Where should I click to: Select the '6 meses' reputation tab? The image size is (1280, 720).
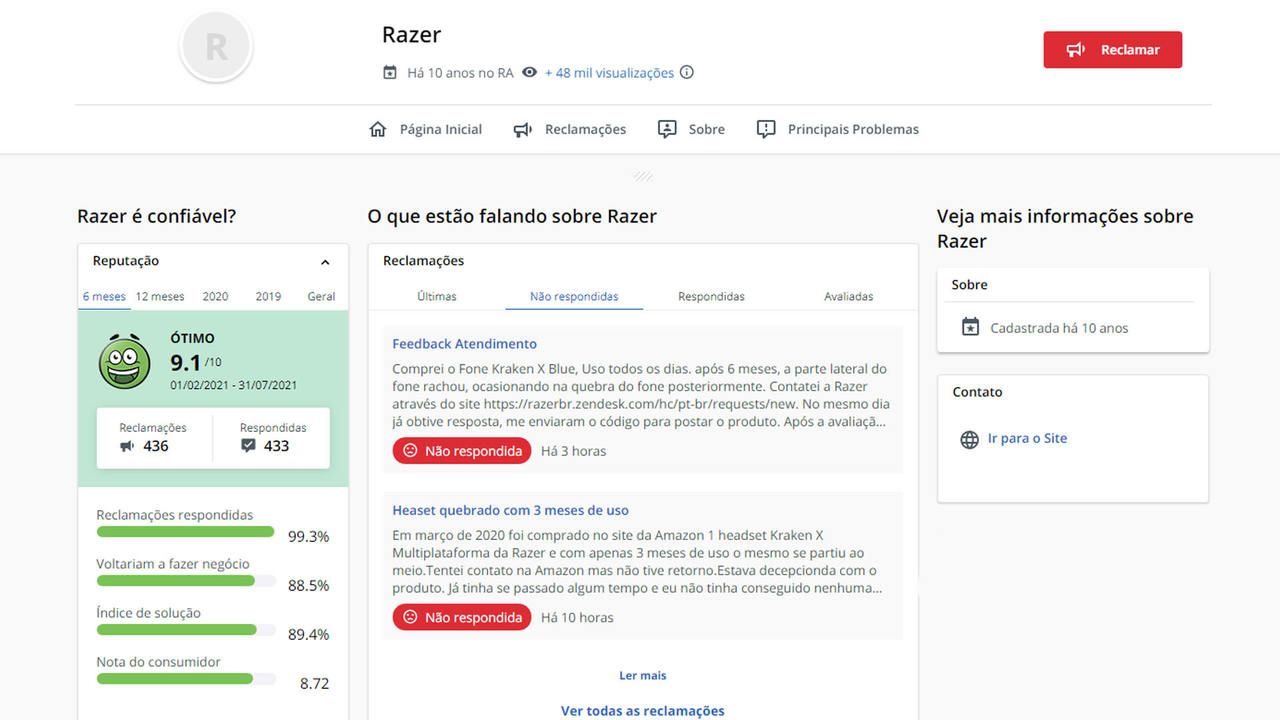click(104, 297)
